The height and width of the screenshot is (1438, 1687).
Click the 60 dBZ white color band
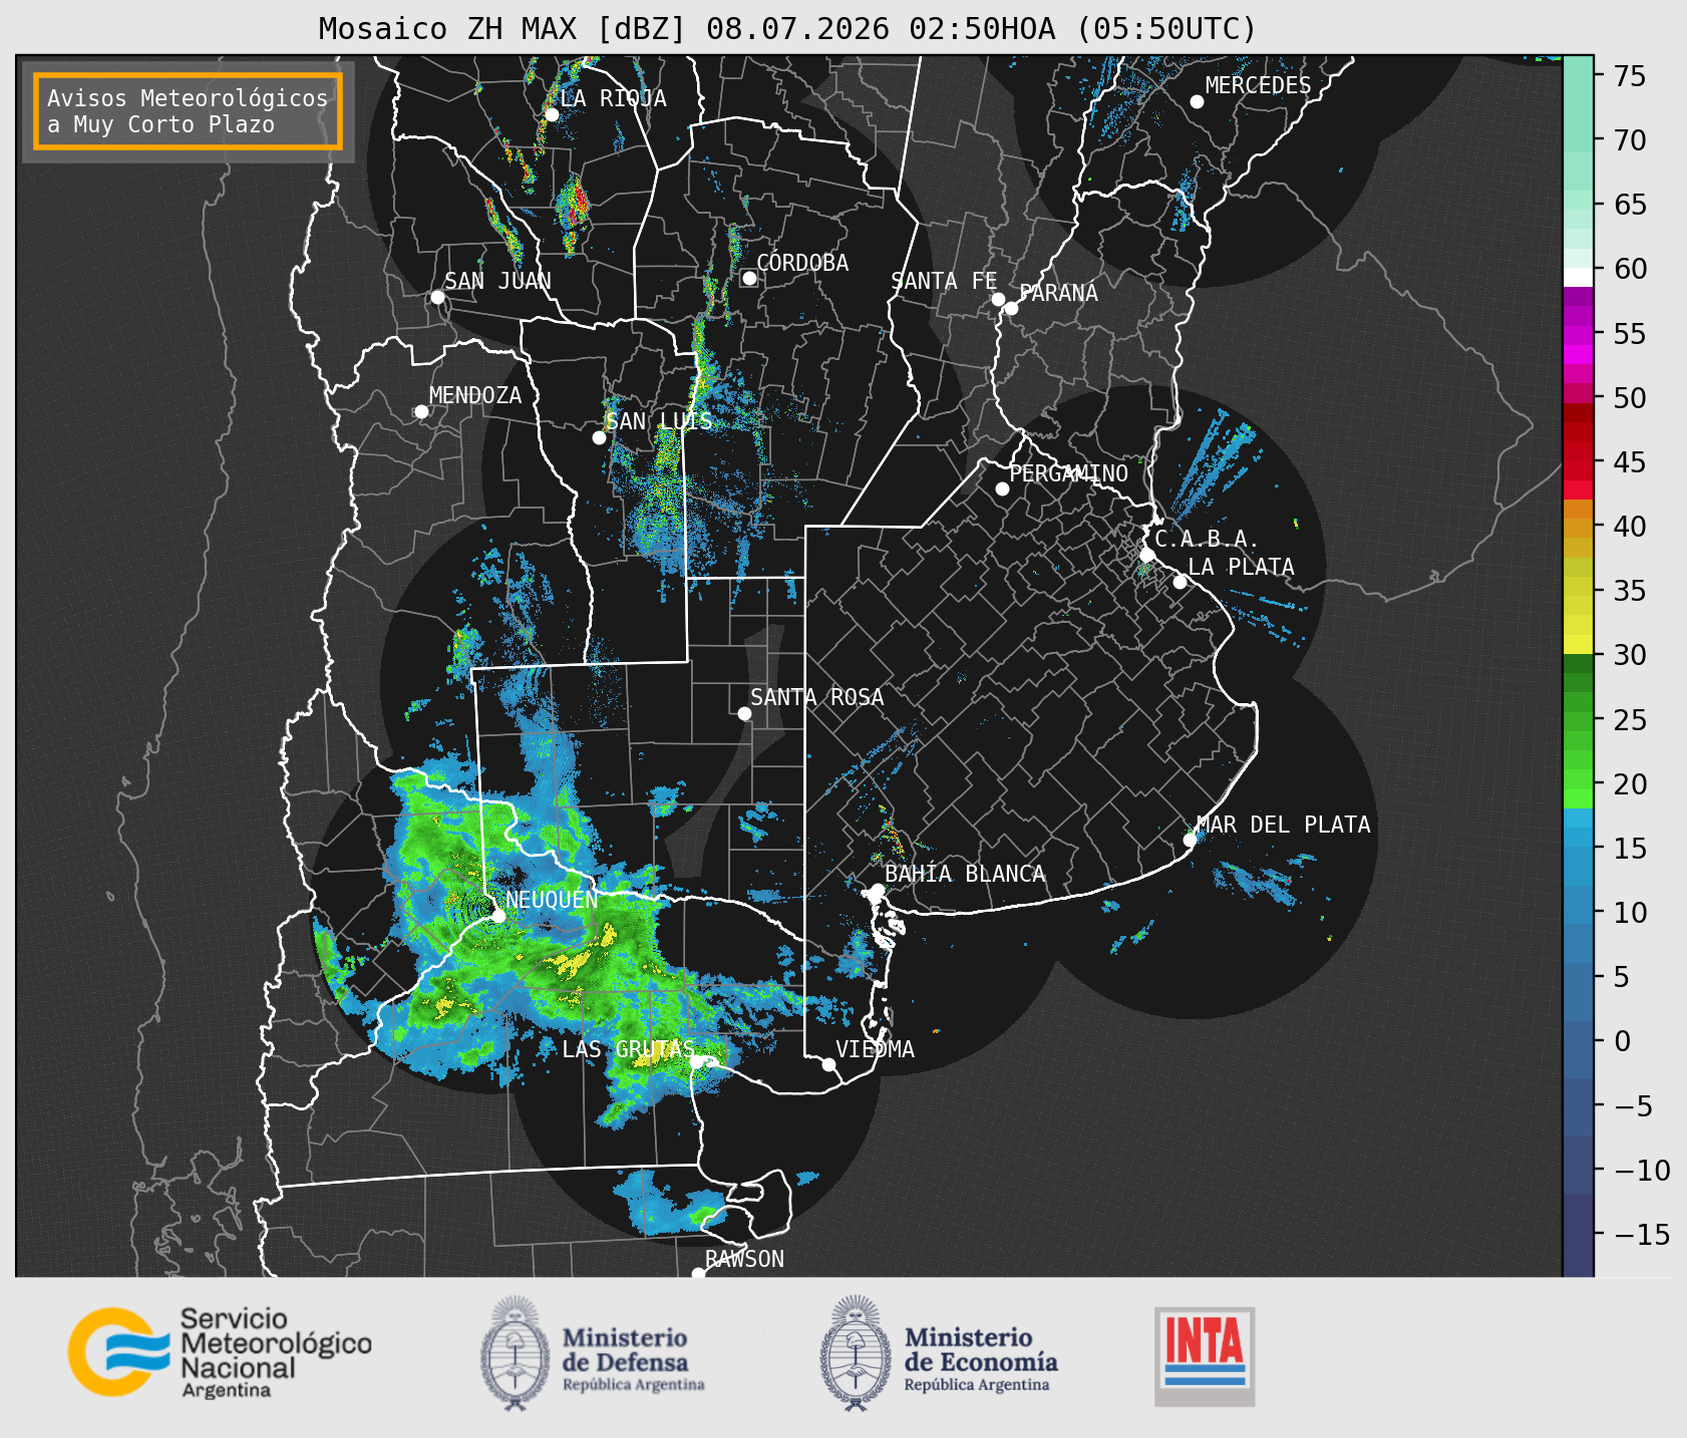coord(1578,276)
